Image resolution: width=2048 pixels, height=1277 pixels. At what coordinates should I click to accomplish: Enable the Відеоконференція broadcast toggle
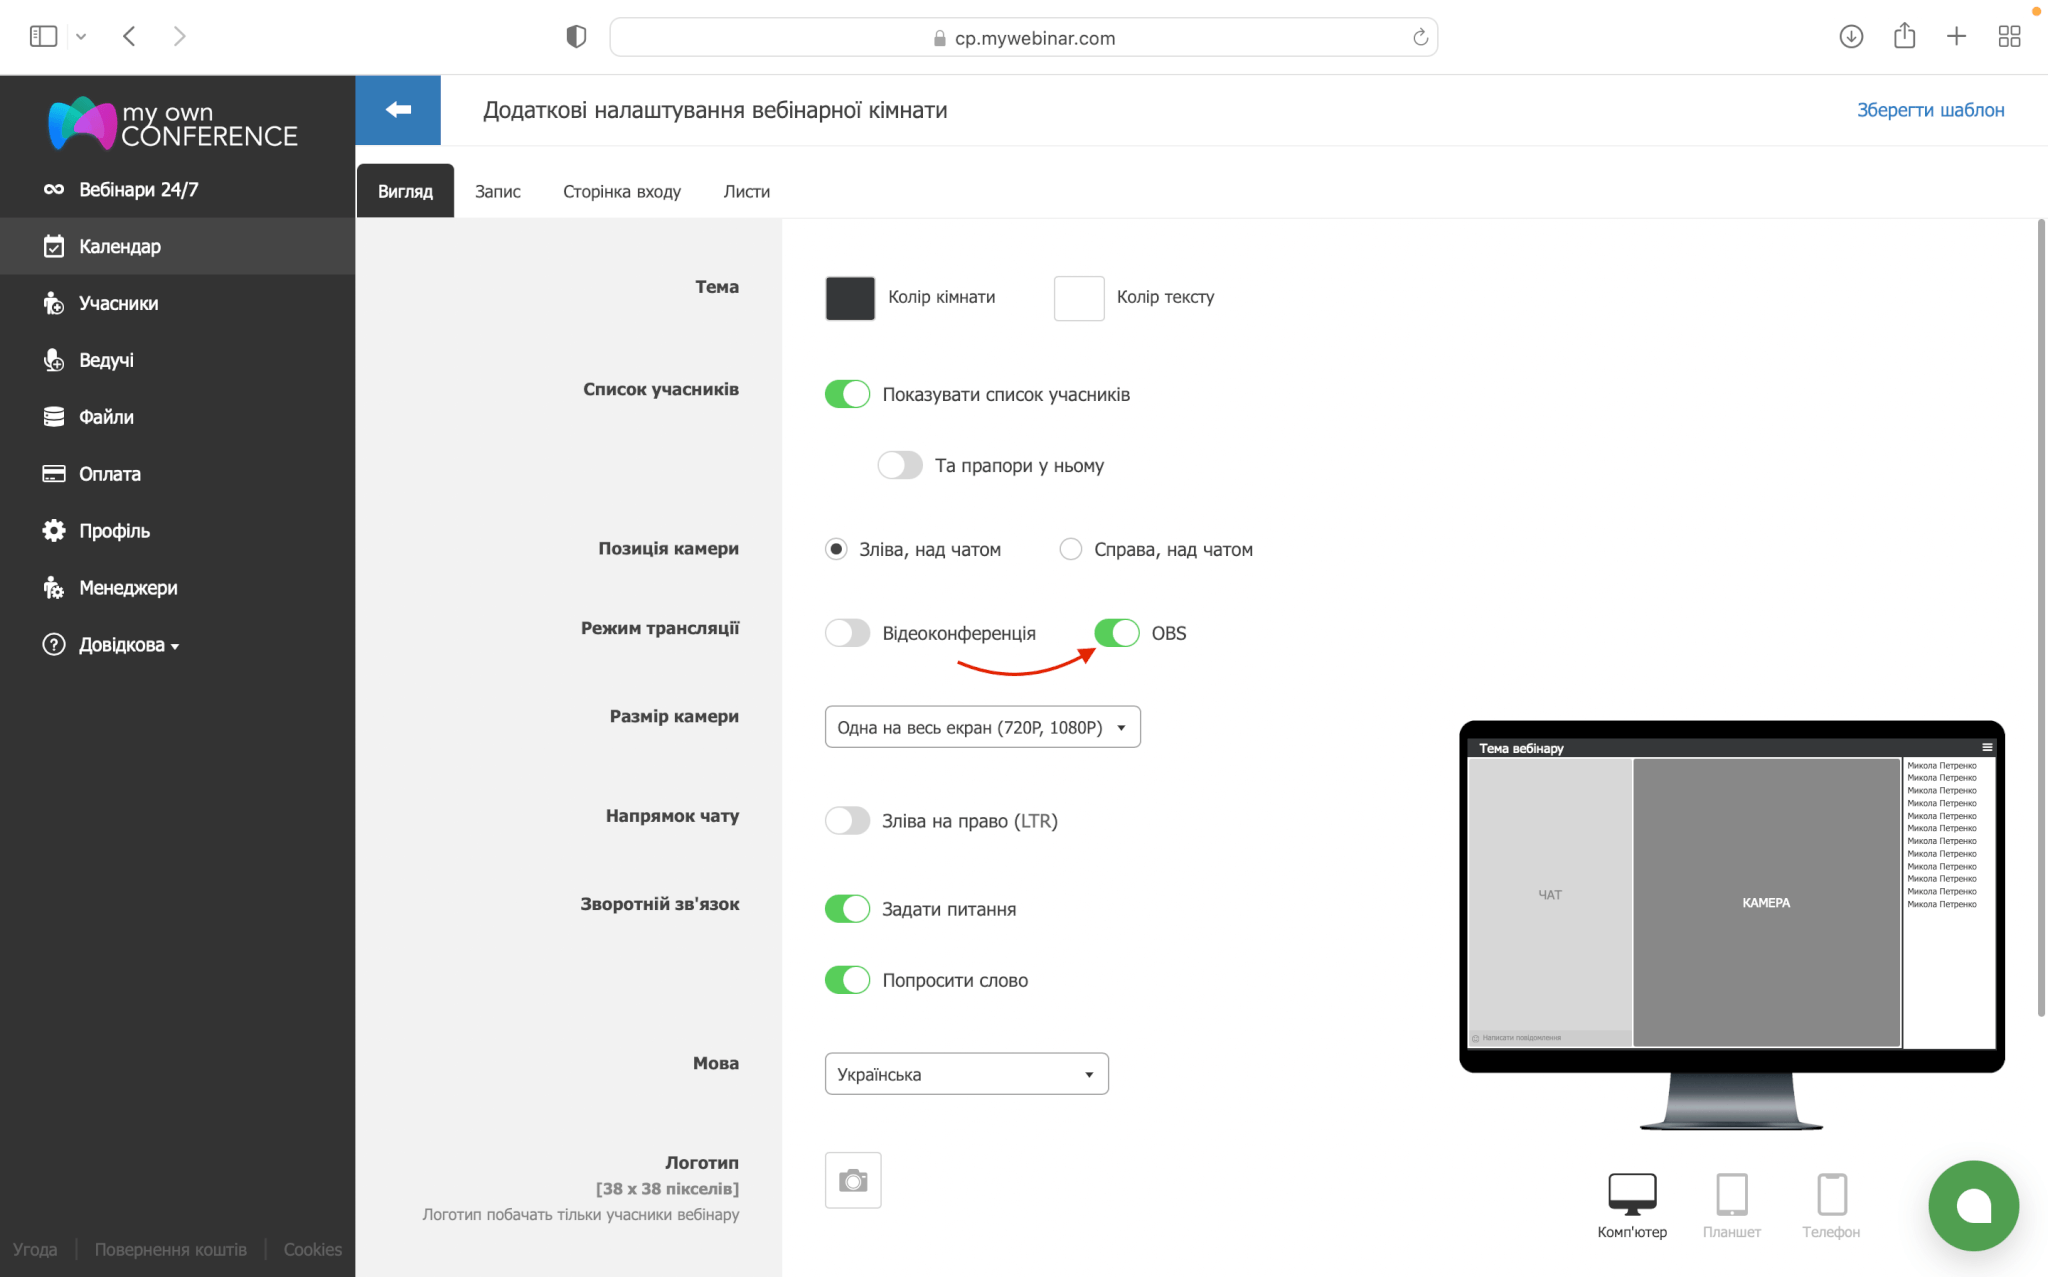847,633
